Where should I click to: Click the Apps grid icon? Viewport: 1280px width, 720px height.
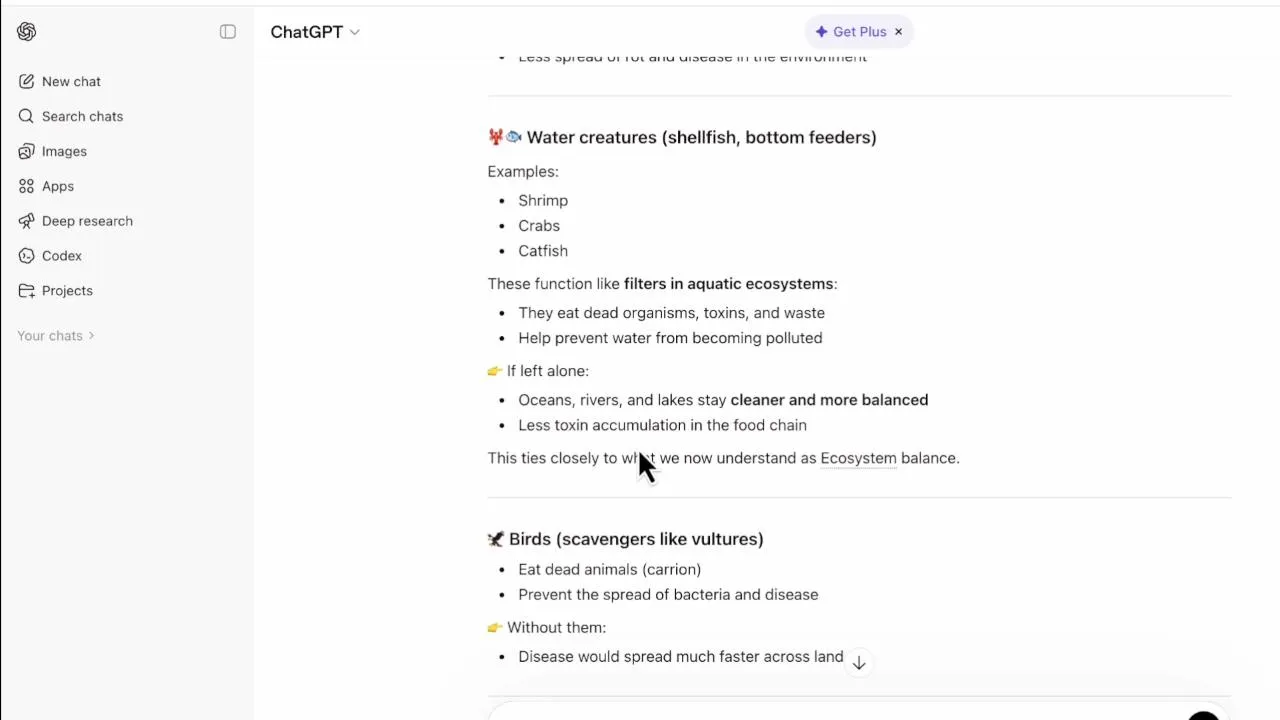pyautogui.click(x=27, y=187)
